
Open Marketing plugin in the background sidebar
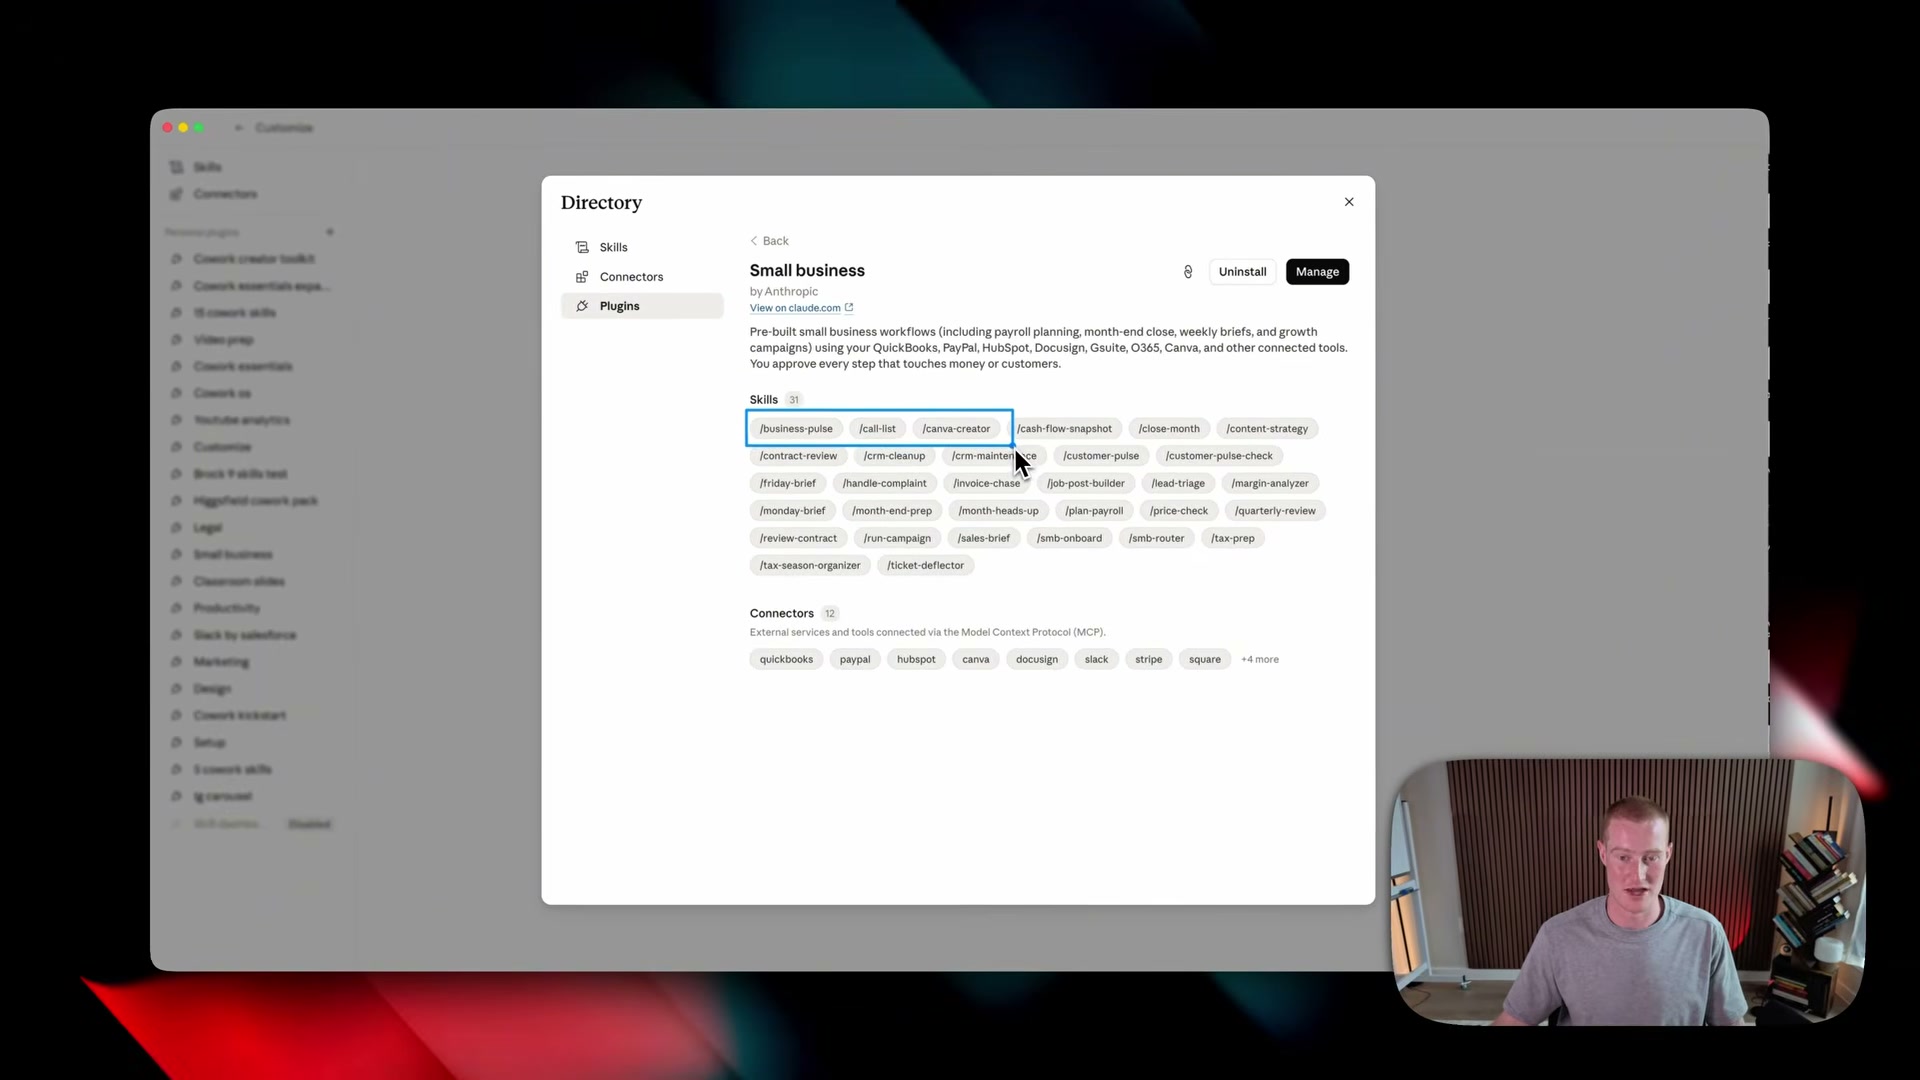[221, 662]
